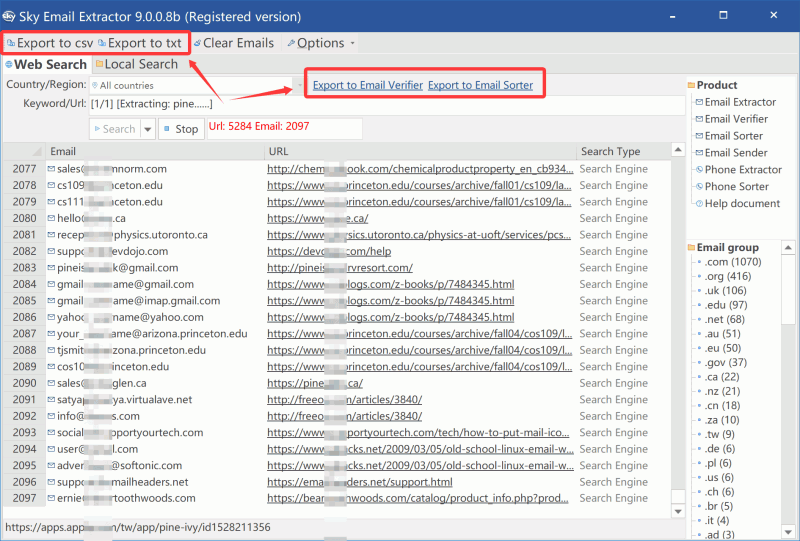Image resolution: width=800 pixels, height=541 pixels.
Task: Click the mail icon in row 2077
Action: pos(51,168)
